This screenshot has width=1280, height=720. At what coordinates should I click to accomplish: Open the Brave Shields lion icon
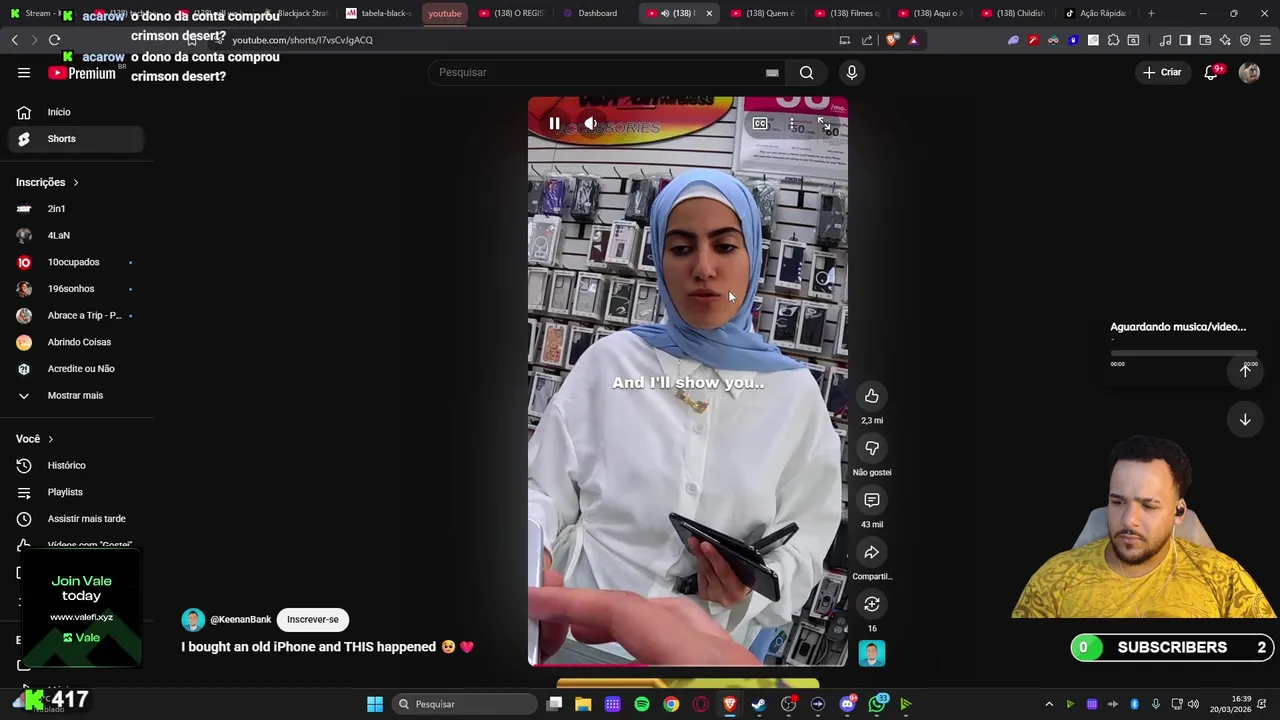tap(892, 40)
